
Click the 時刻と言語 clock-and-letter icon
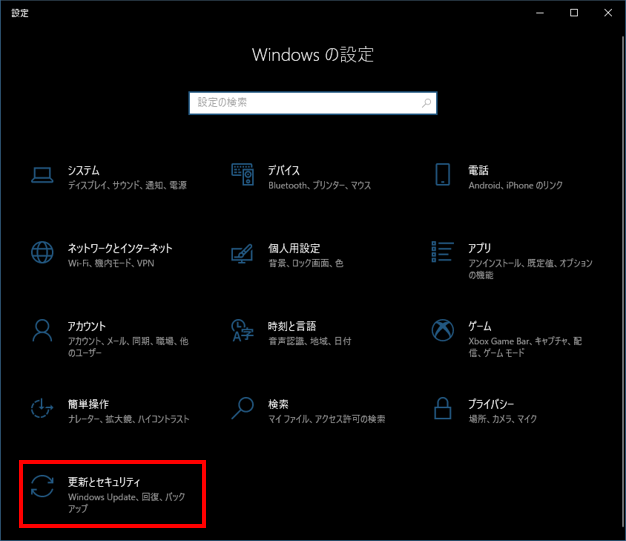tap(242, 330)
